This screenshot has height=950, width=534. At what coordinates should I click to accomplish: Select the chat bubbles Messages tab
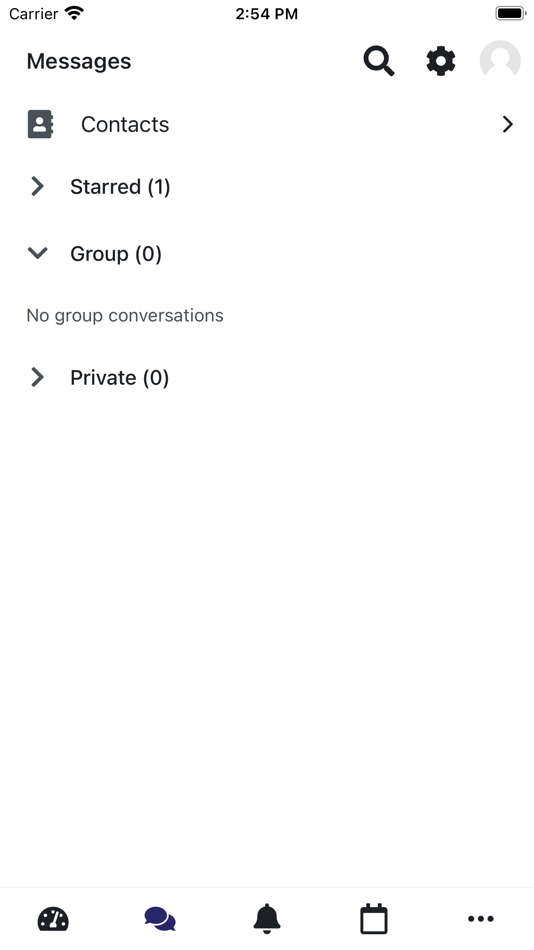160,919
